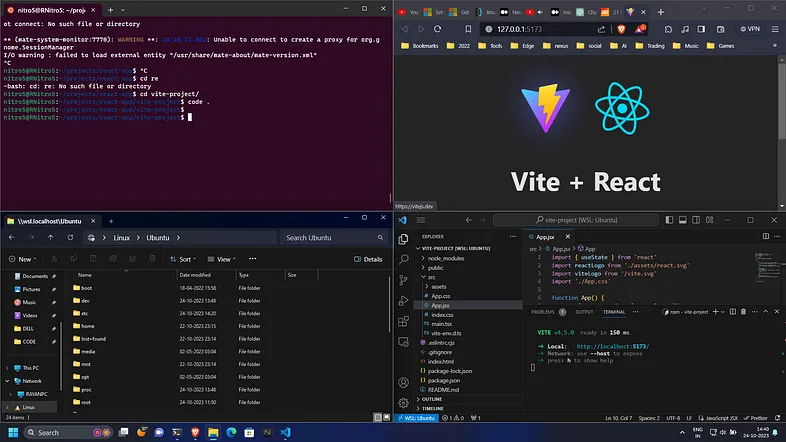
Task: Click WSL: Ubuntu remote status indicator
Action: coord(416,418)
